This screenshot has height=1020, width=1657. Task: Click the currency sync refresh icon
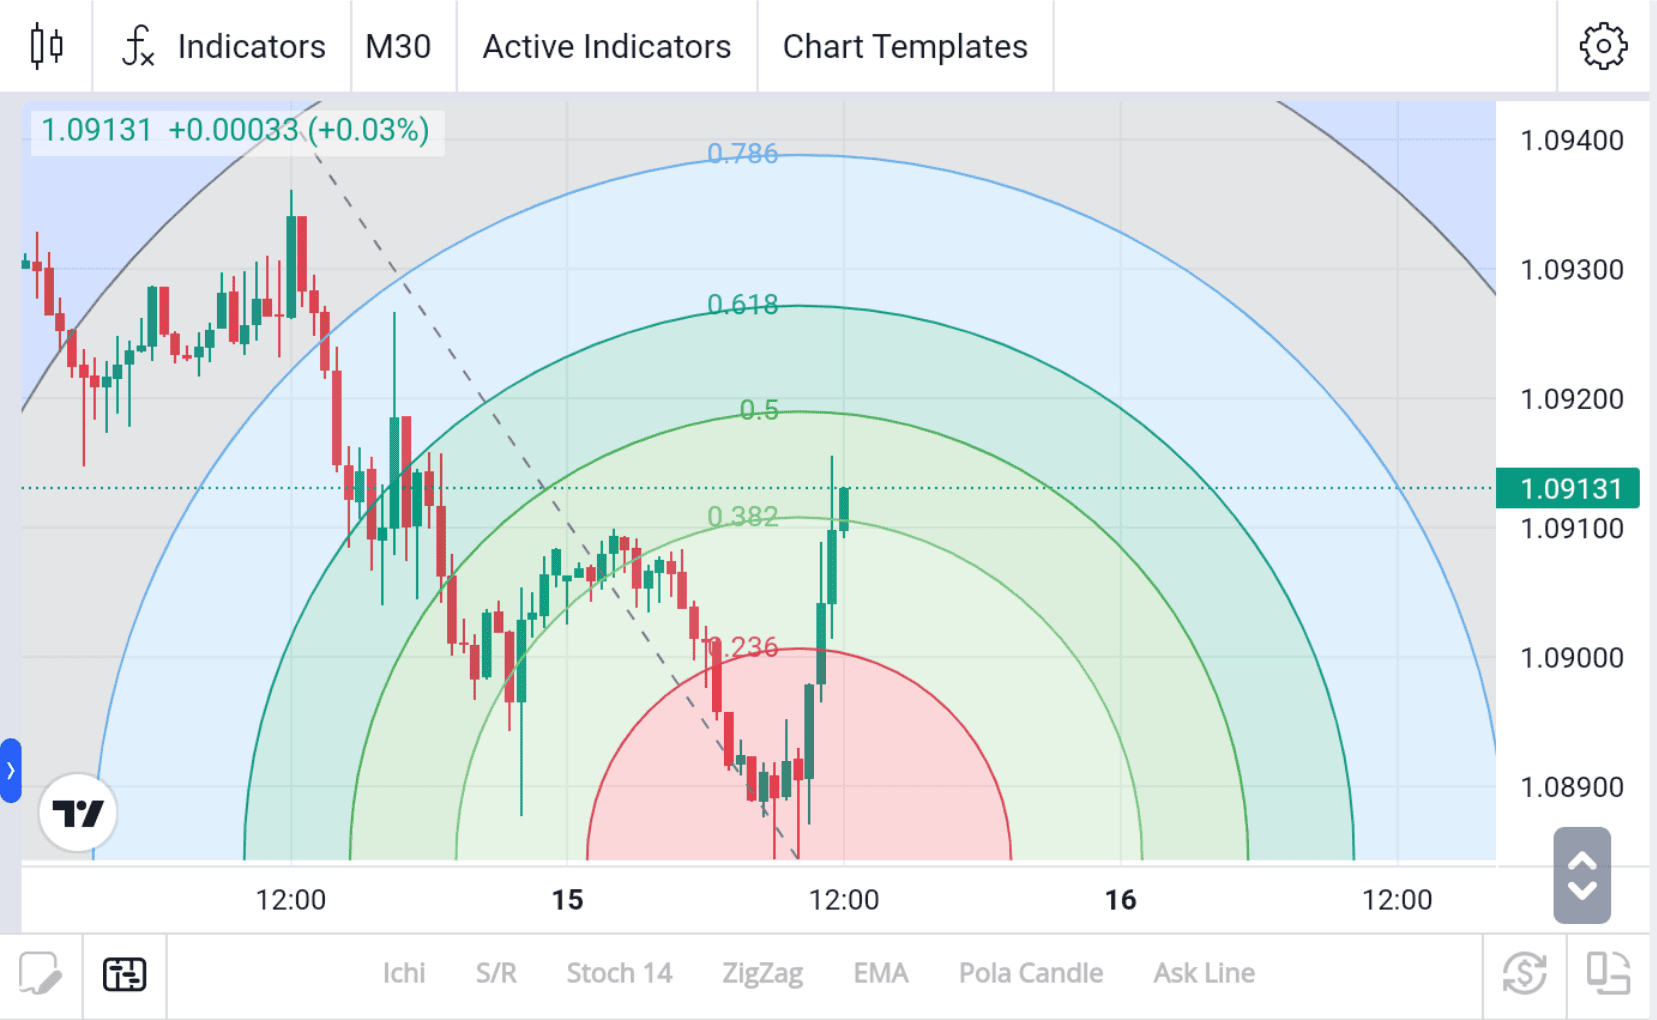(x=1524, y=973)
